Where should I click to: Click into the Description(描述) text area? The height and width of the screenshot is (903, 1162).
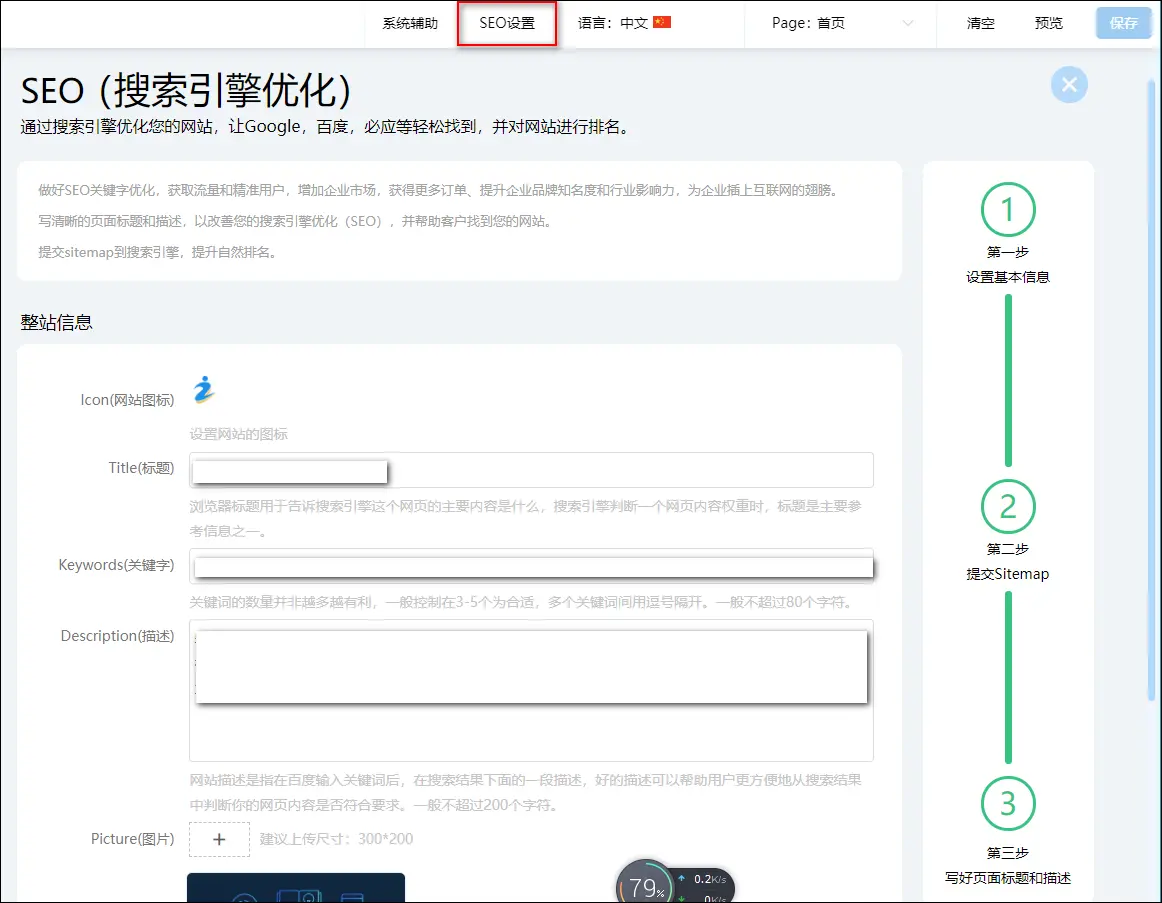(x=530, y=732)
